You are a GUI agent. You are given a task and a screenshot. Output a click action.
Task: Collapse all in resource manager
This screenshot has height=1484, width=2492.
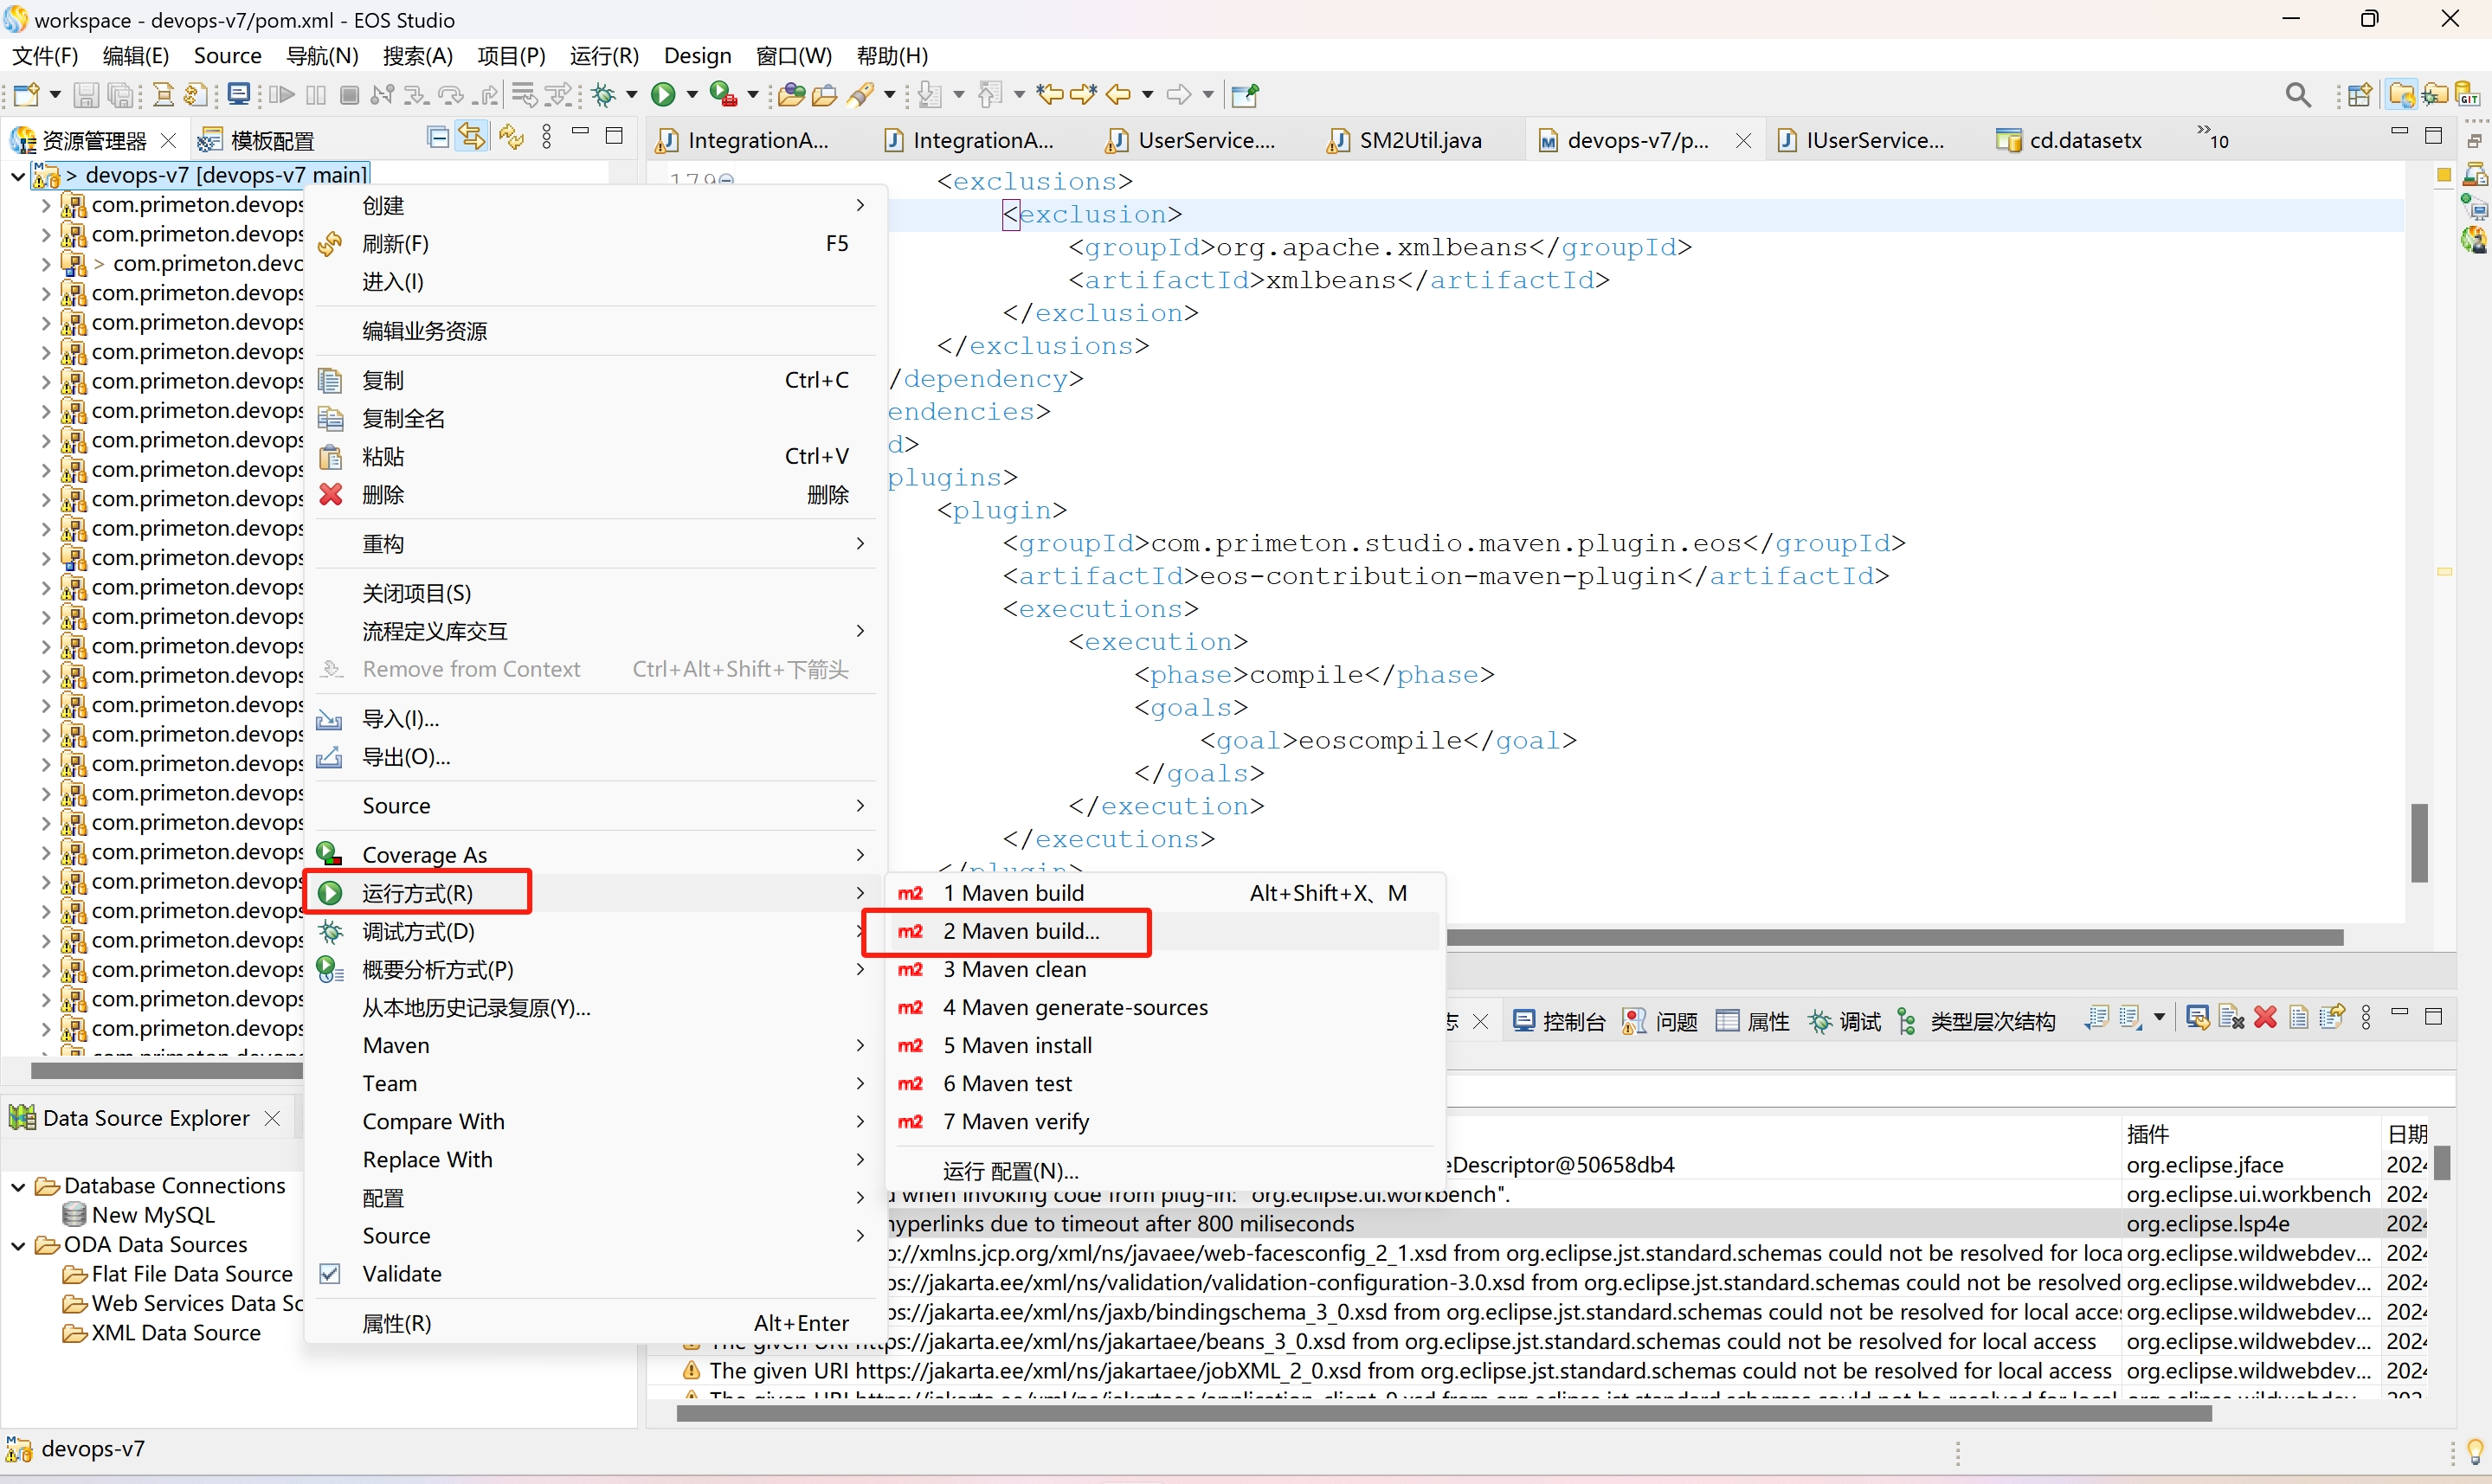[x=437, y=138]
